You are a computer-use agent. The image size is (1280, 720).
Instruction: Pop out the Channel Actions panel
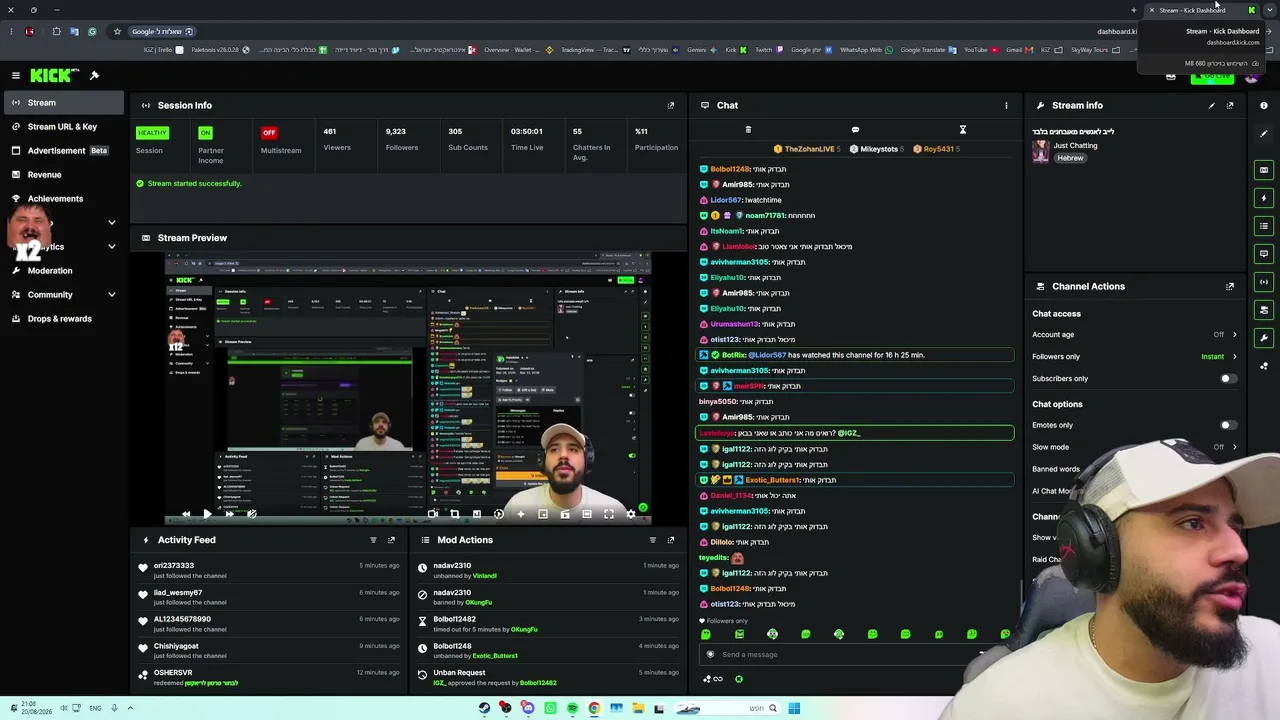tap(1230, 286)
